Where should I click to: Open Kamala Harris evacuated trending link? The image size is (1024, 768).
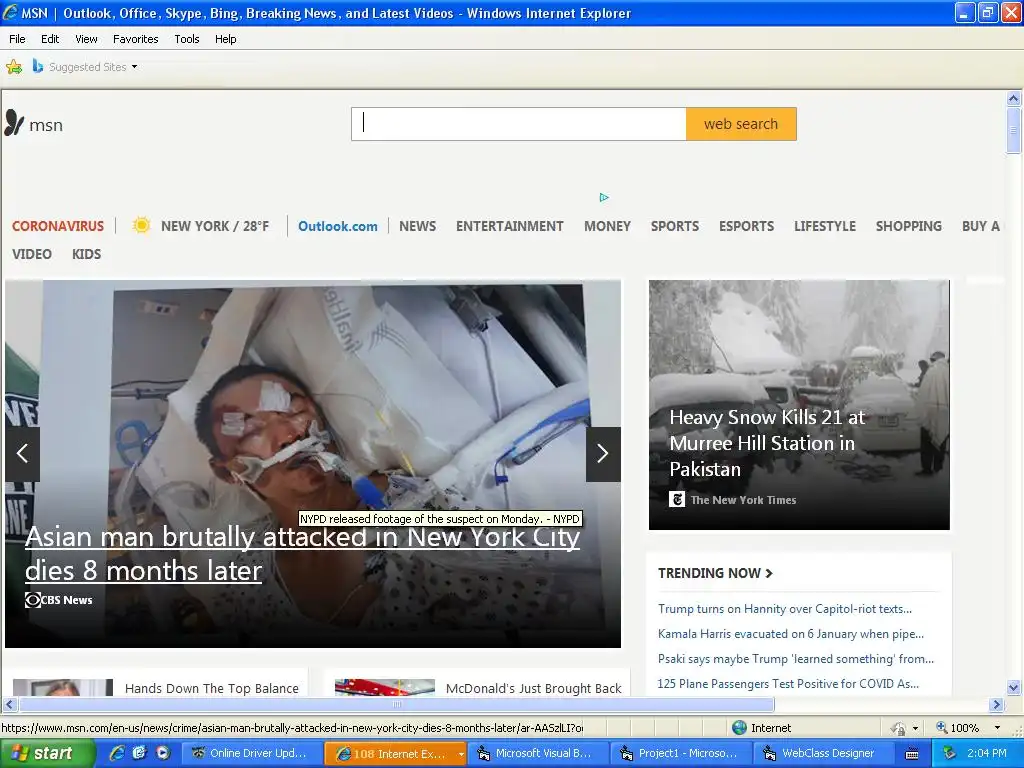point(791,633)
